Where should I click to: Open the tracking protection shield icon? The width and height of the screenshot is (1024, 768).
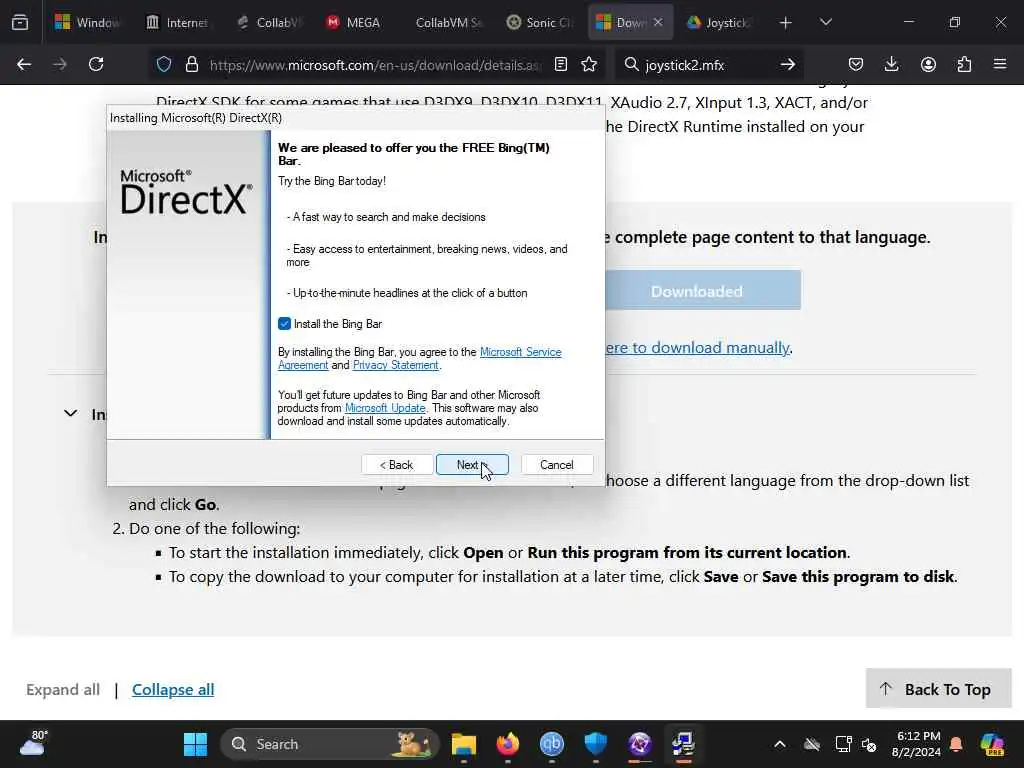pos(164,64)
